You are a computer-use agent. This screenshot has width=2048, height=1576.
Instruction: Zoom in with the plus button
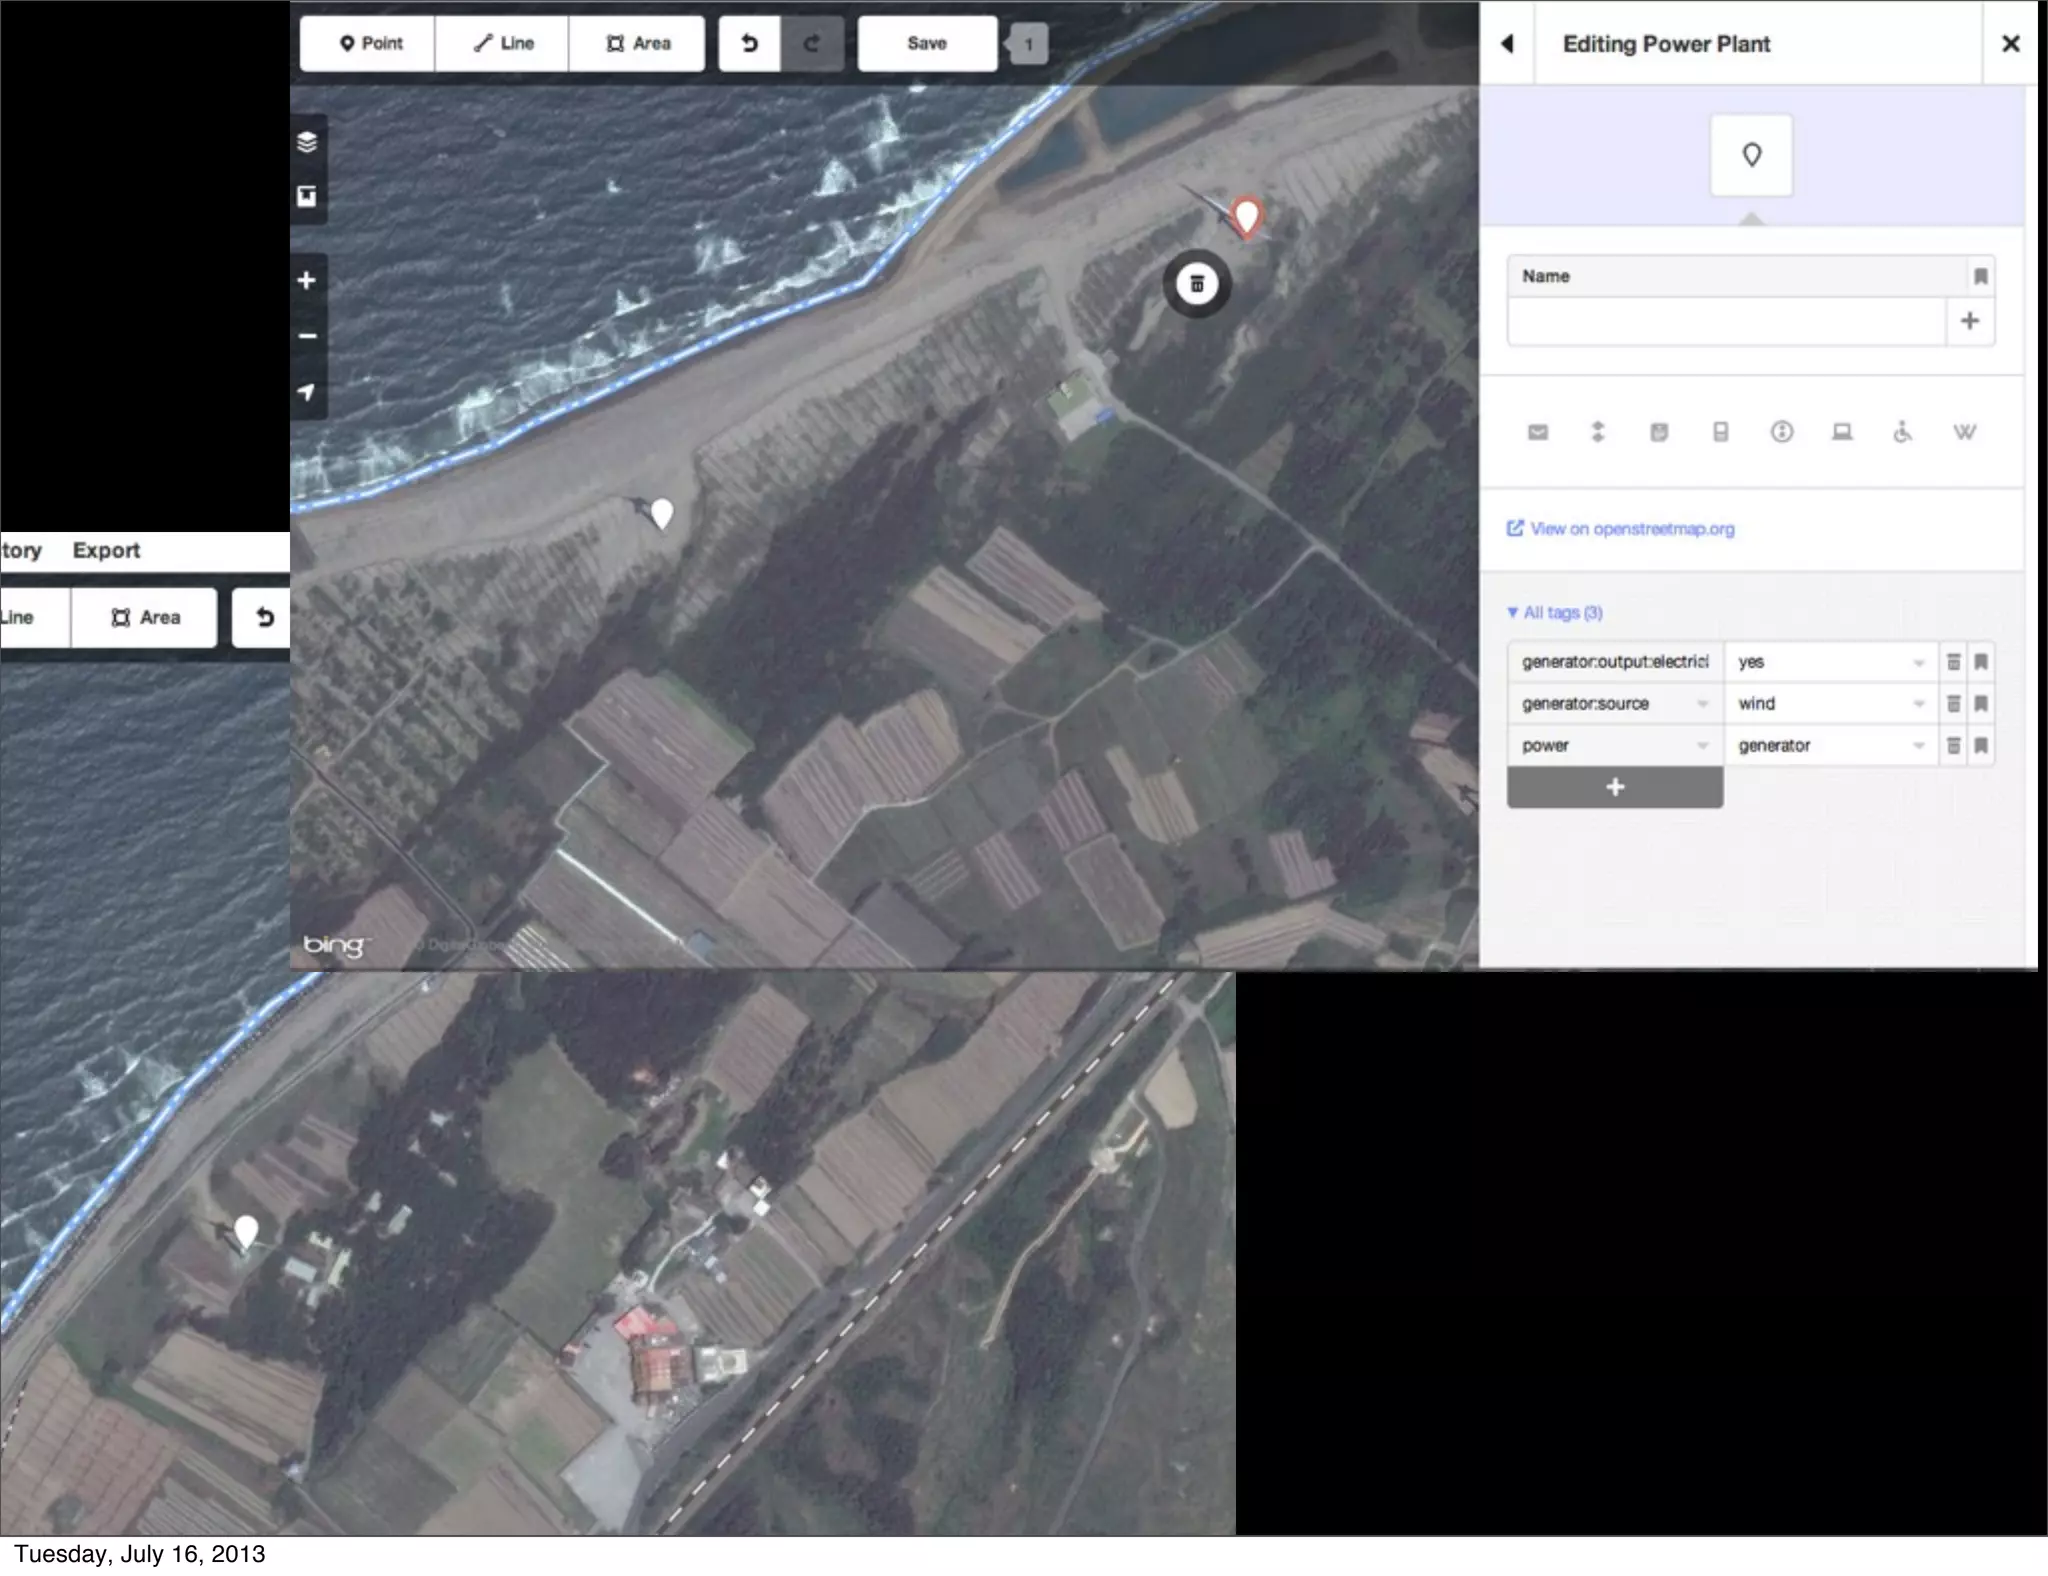307,280
